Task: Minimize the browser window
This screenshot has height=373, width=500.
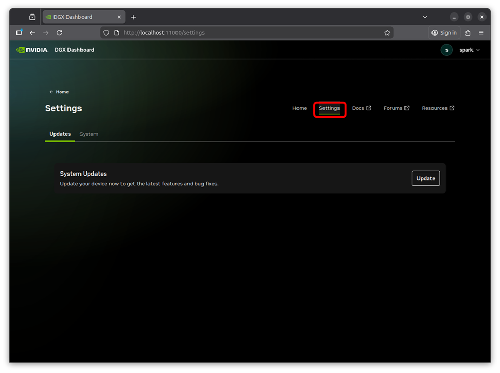Action: pyautogui.click(x=454, y=17)
